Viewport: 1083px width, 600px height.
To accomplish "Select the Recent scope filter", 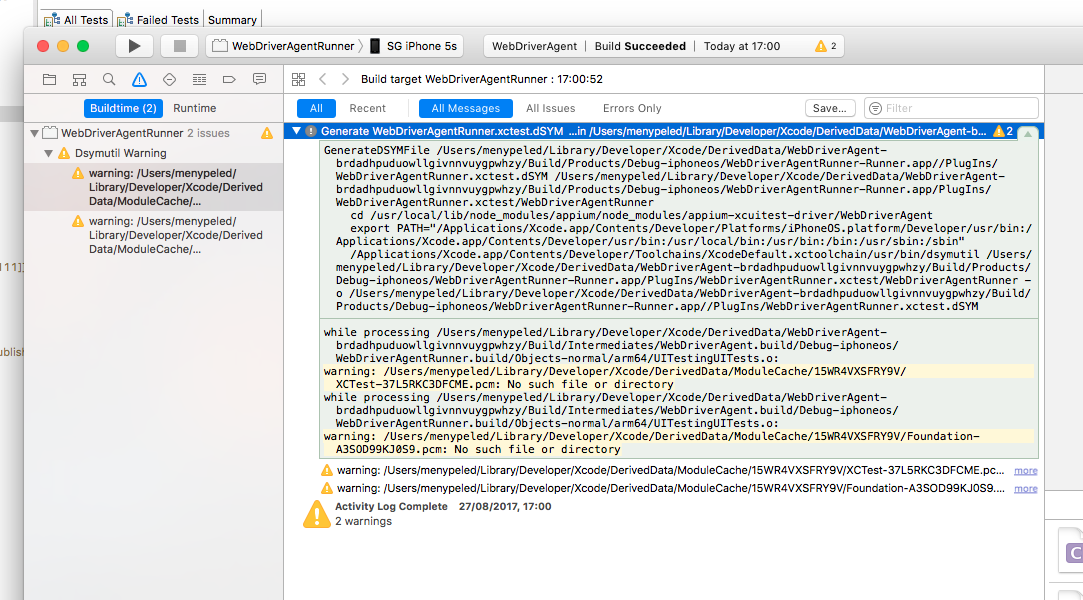I will [x=367, y=108].
